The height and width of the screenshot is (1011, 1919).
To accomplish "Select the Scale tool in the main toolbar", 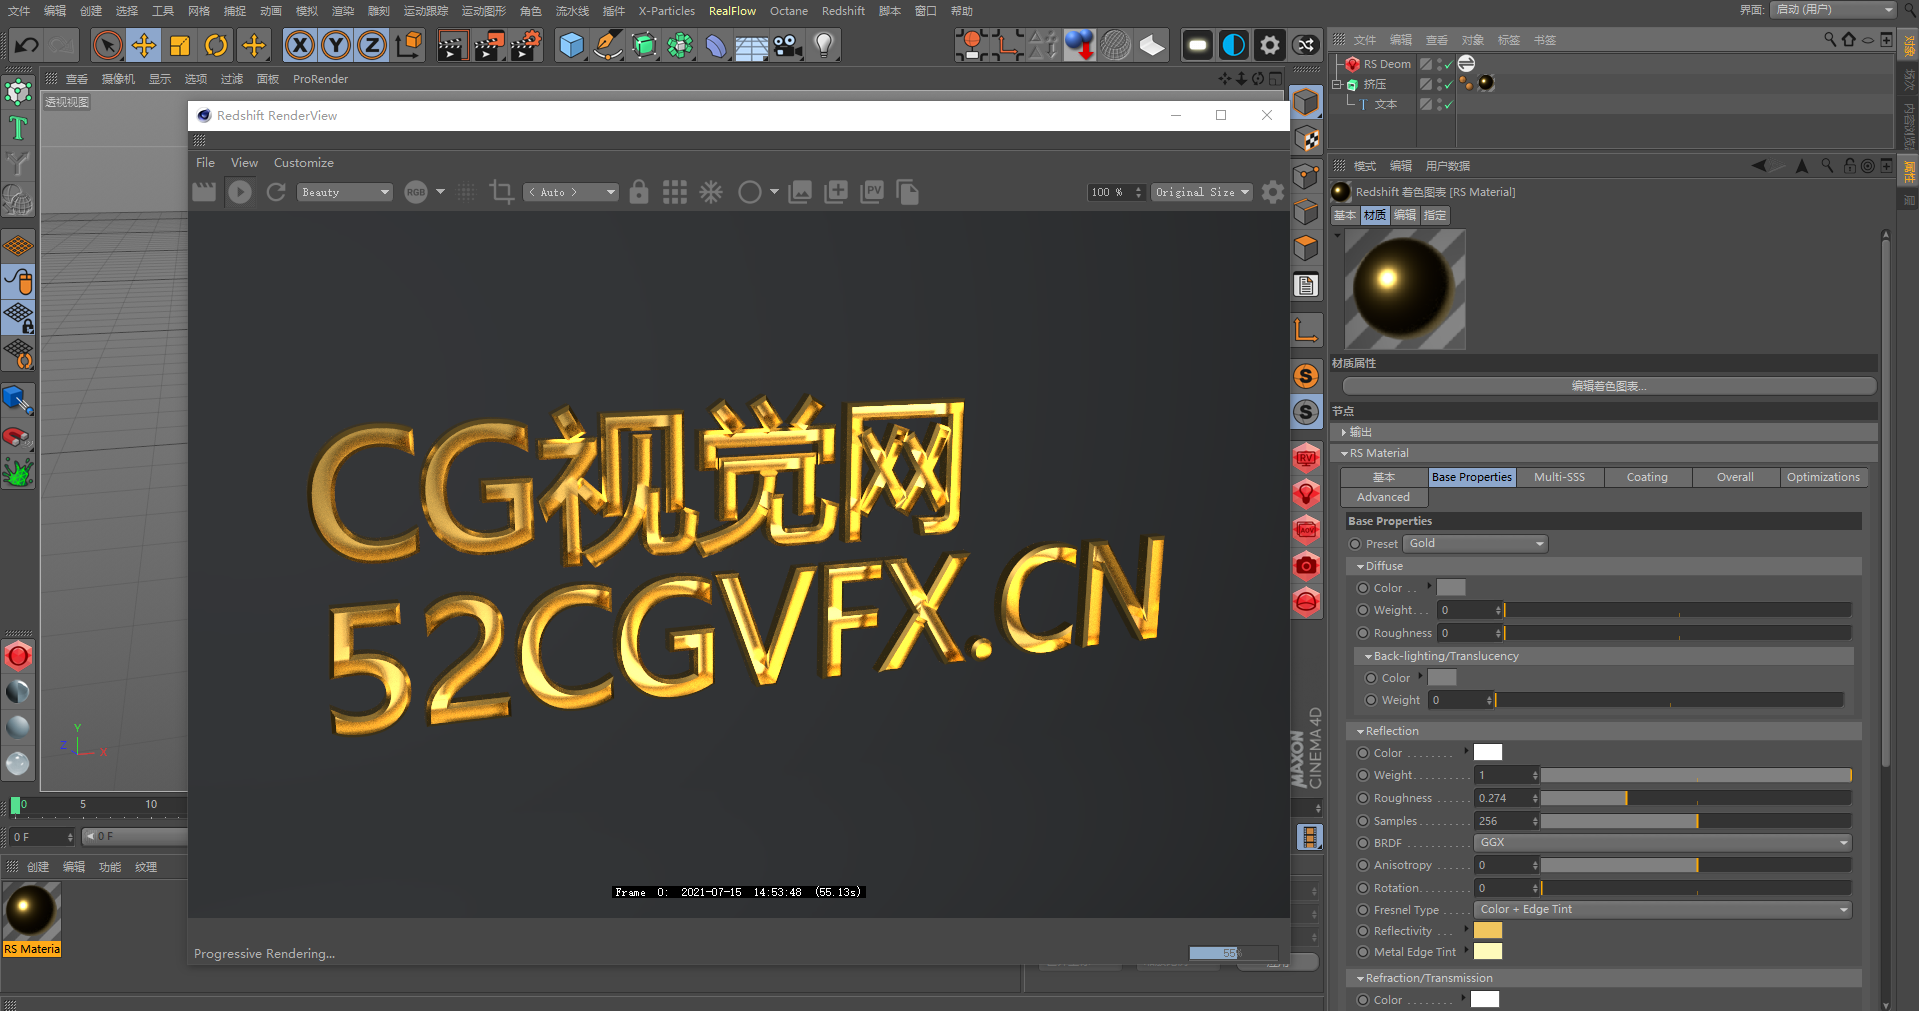I will (x=180, y=45).
